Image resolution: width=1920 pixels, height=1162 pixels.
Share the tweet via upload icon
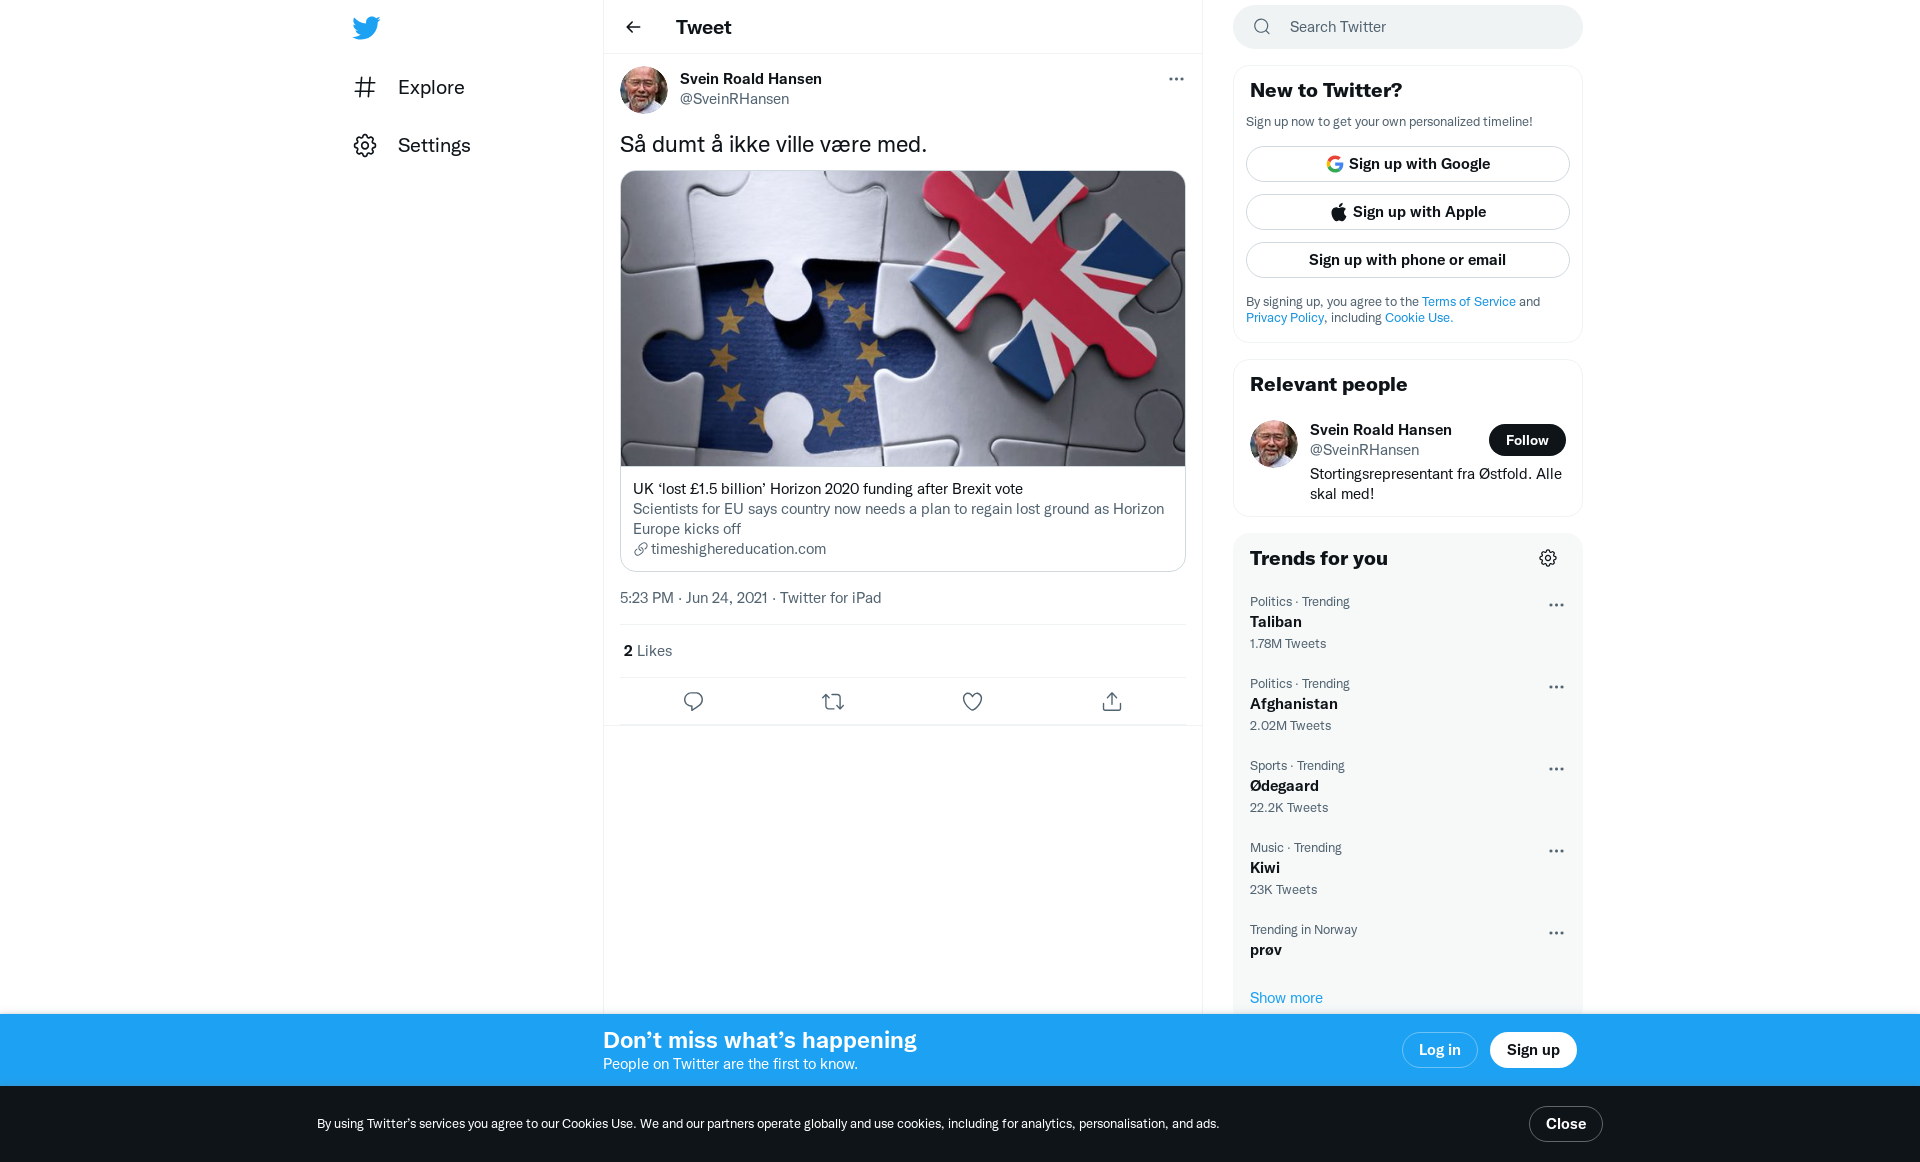[1112, 702]
